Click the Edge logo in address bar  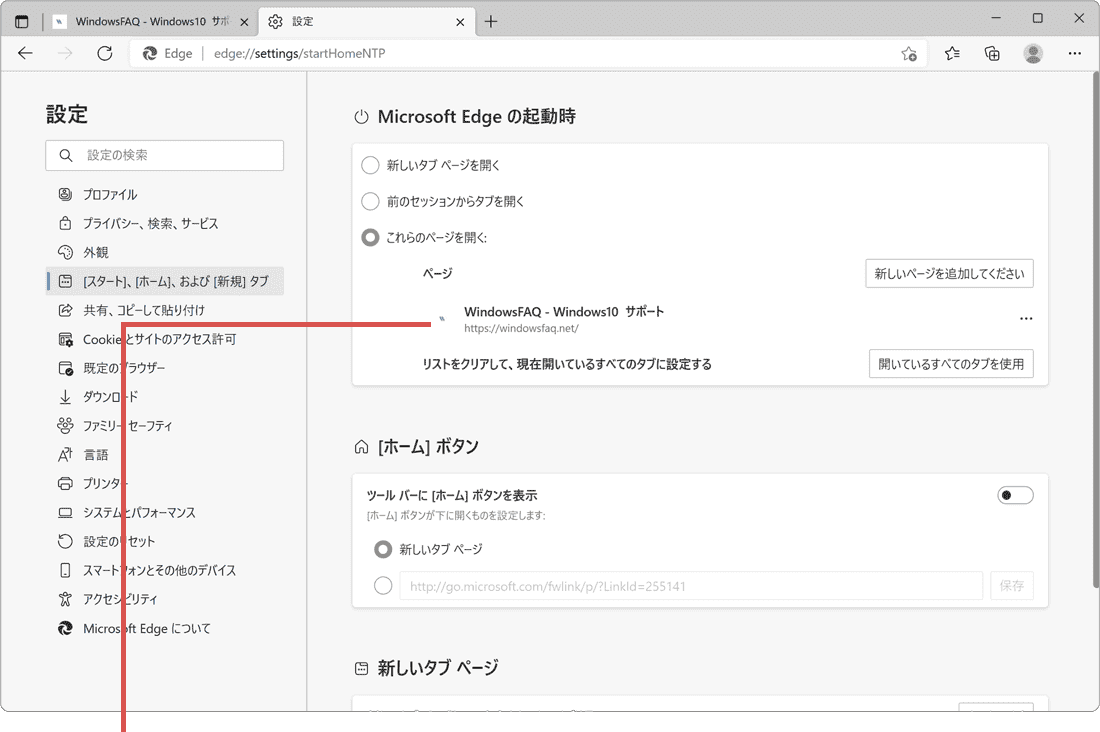coord(149,53)
